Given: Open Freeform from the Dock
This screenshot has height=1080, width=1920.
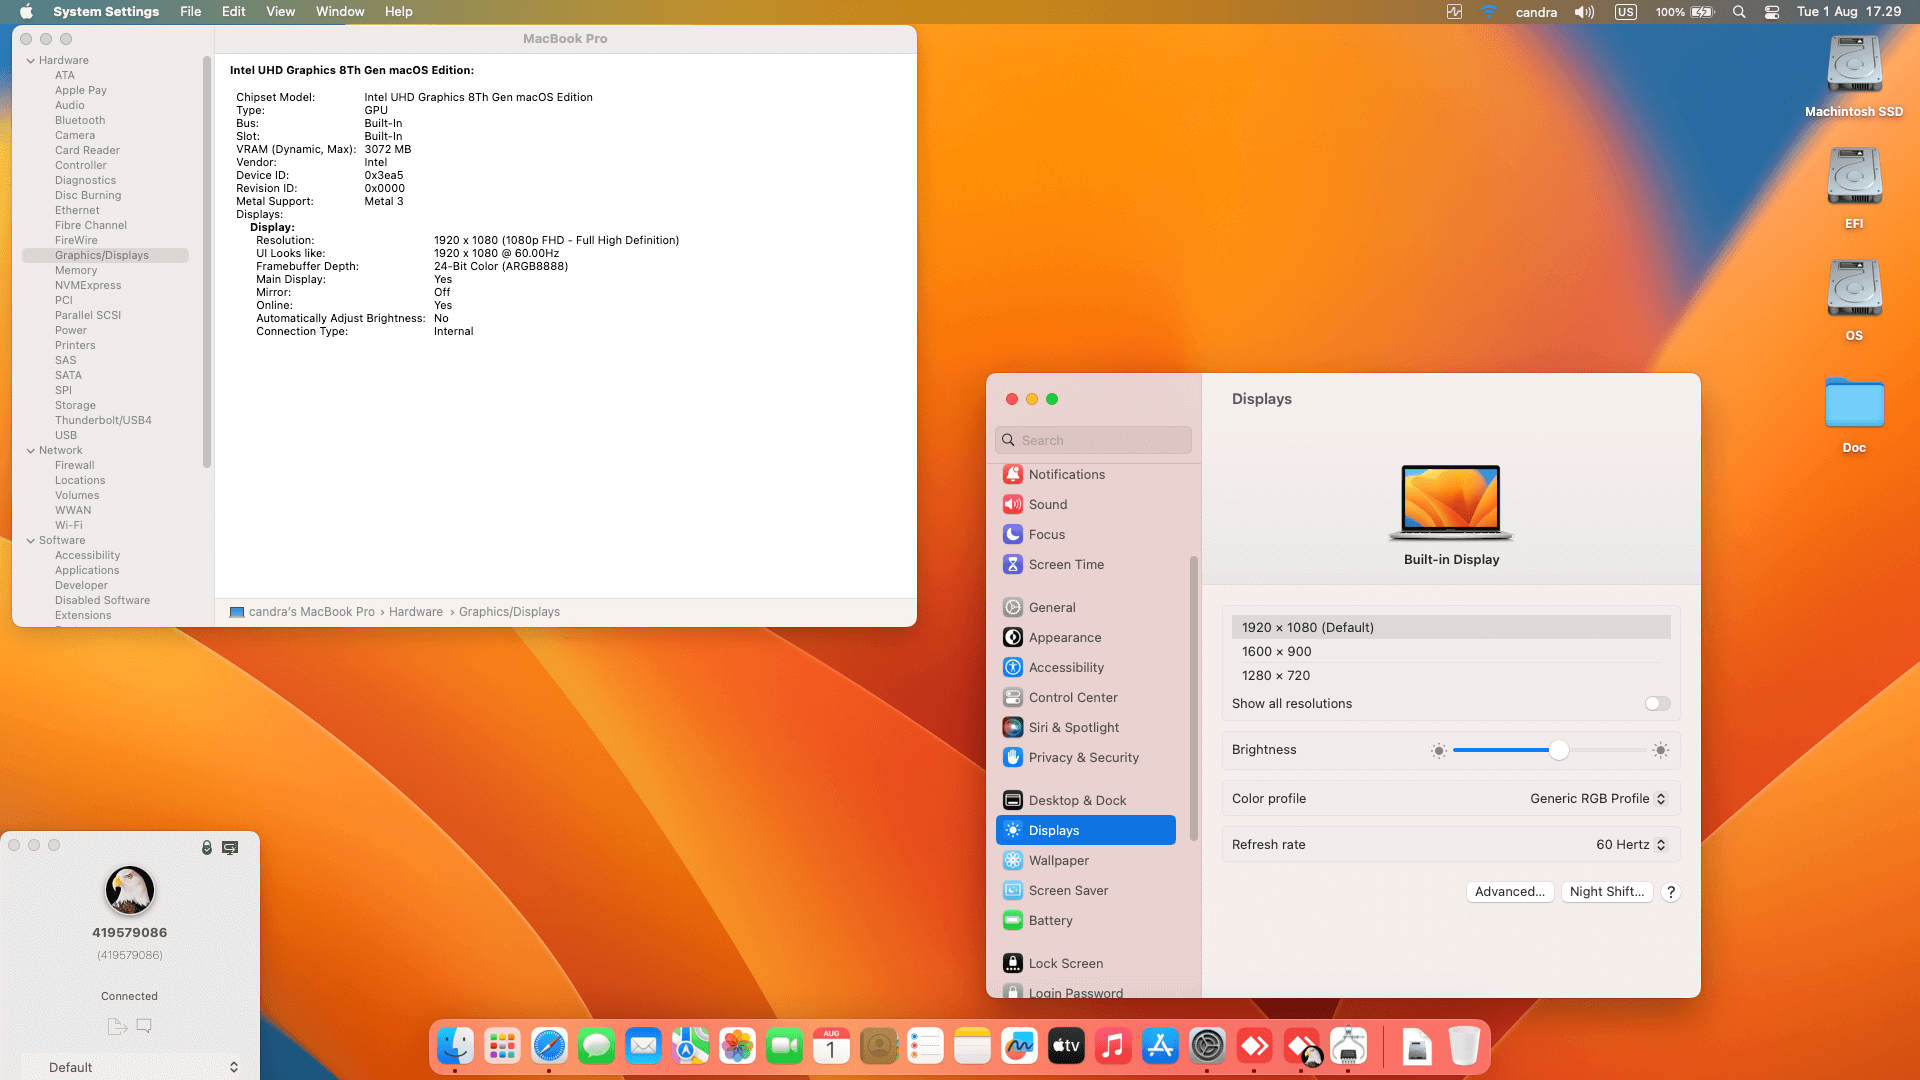Looking at the screenshot, I should pos(1019,1046).
